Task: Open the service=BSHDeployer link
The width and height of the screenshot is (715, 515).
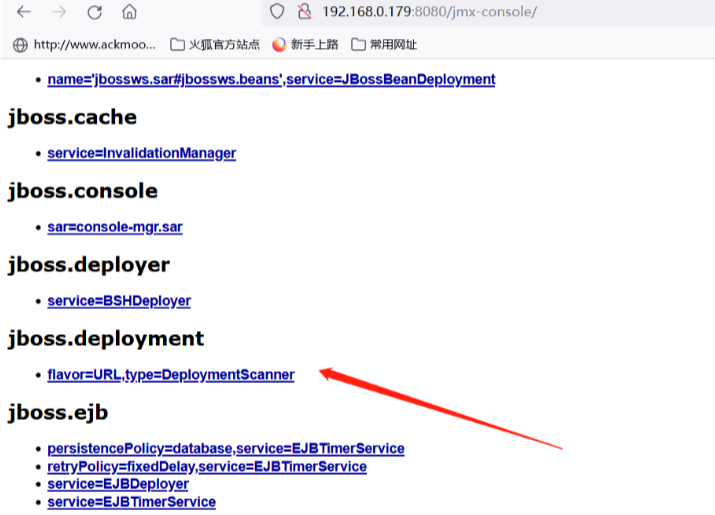Action: 118,301
